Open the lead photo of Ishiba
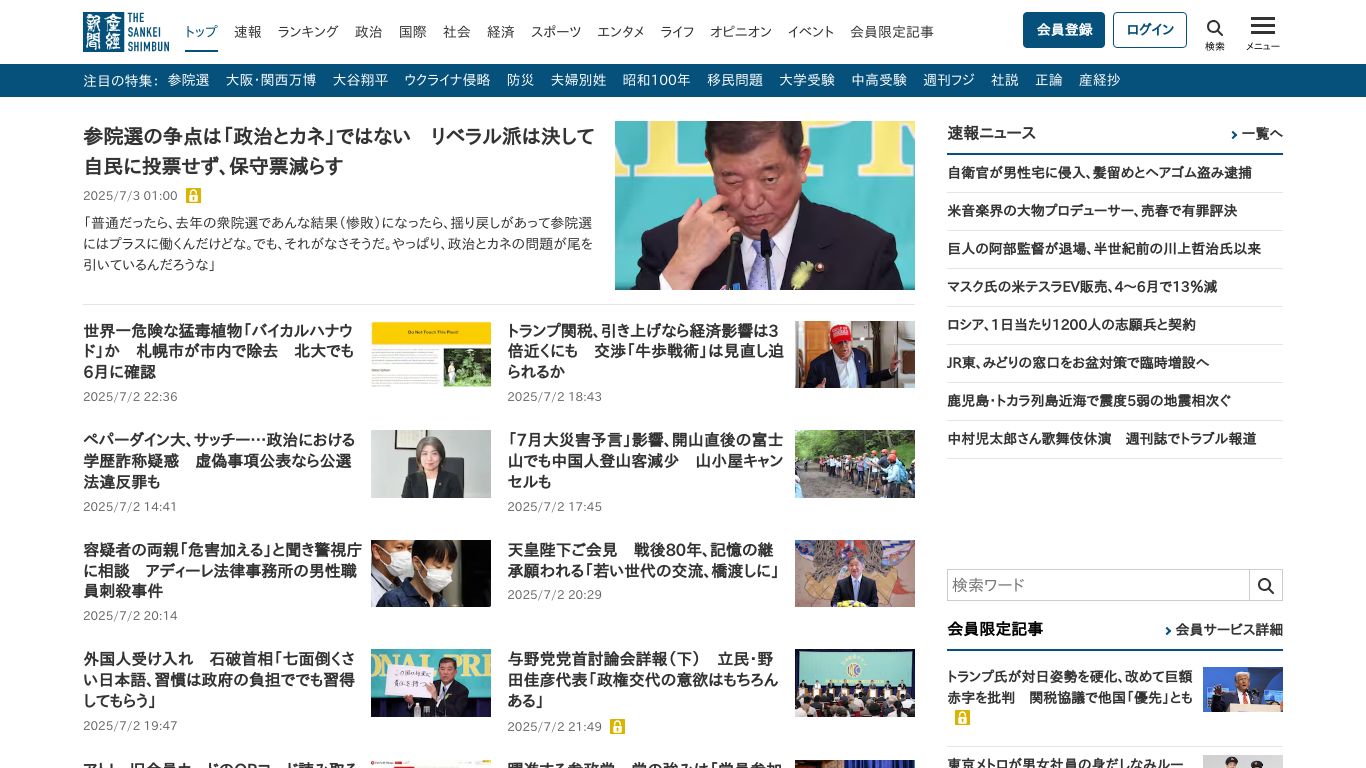This screenshot has width=1366, height=768. click(x=765, y=205)
